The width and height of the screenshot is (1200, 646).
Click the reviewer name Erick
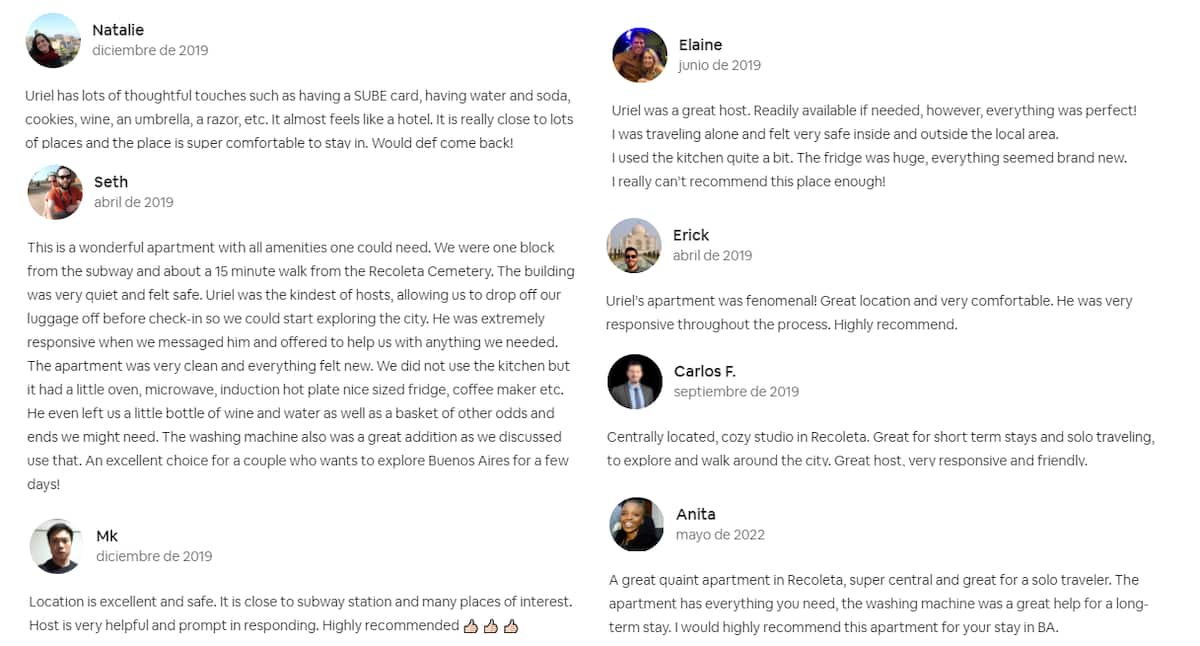[691, 235]
